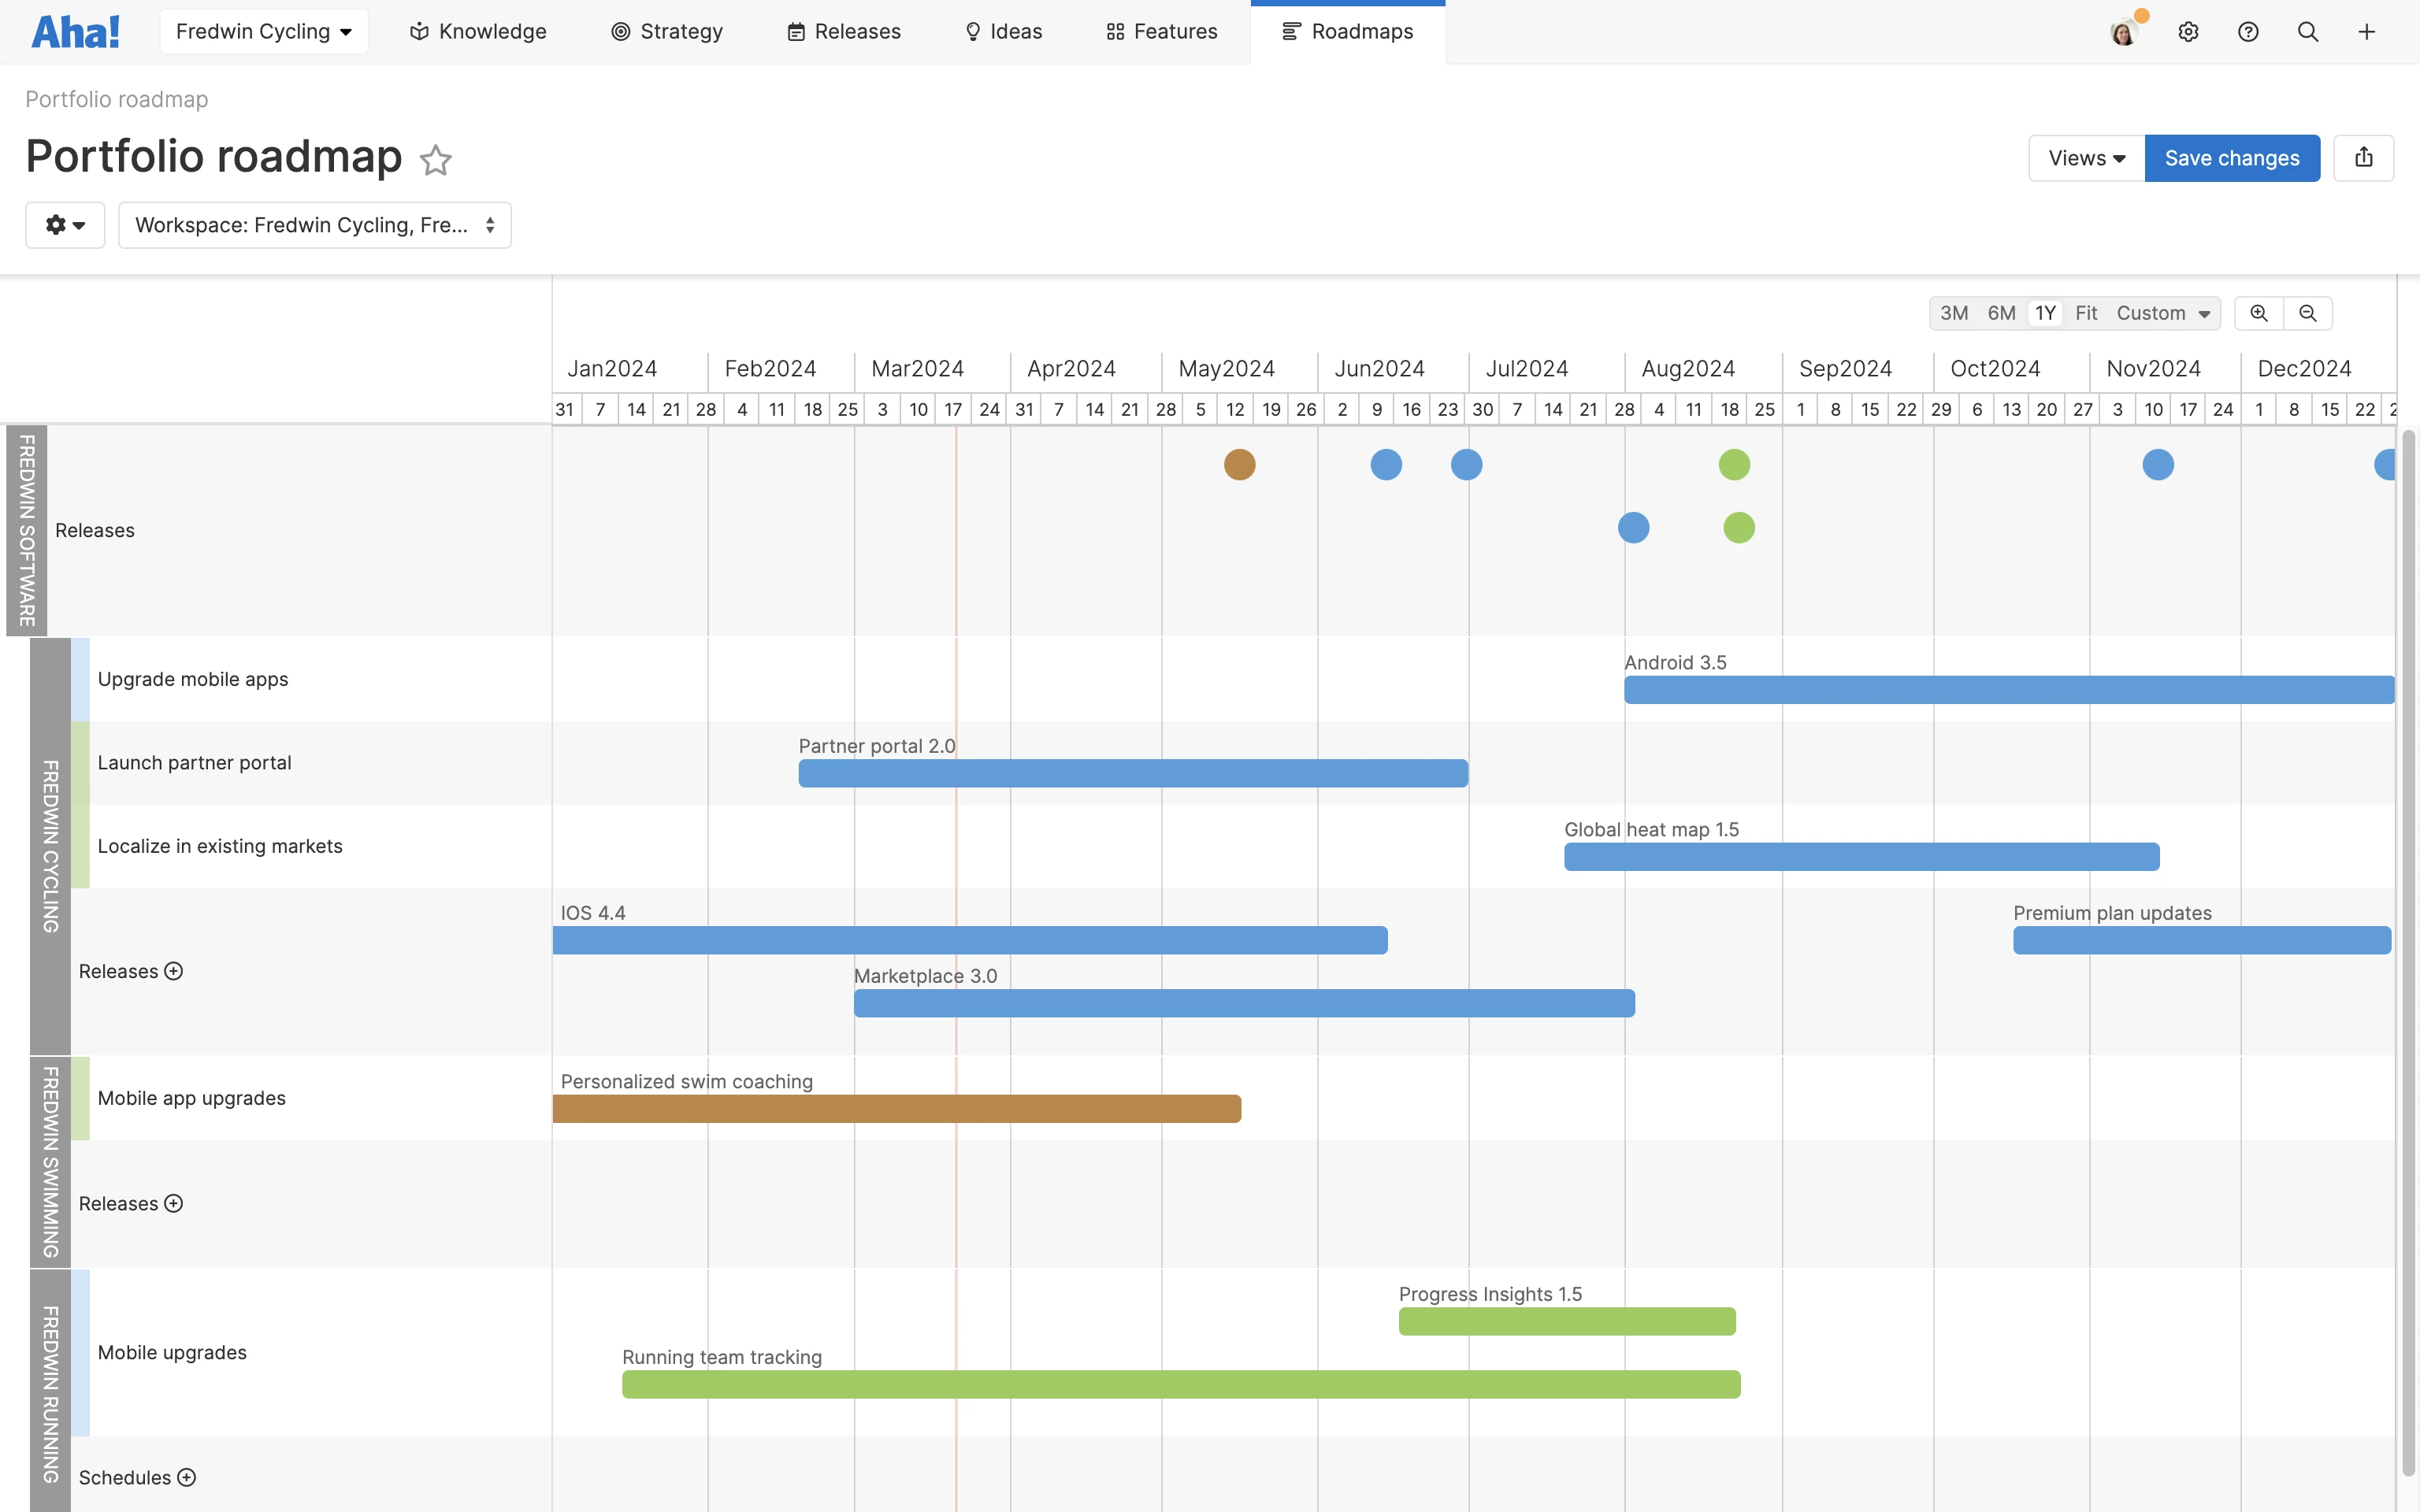Image resolution: width=2420 pixels, height=1512 pixels.
Task: Click the green milestone circle in Aug2024
Action: (x=1734, y=464)
